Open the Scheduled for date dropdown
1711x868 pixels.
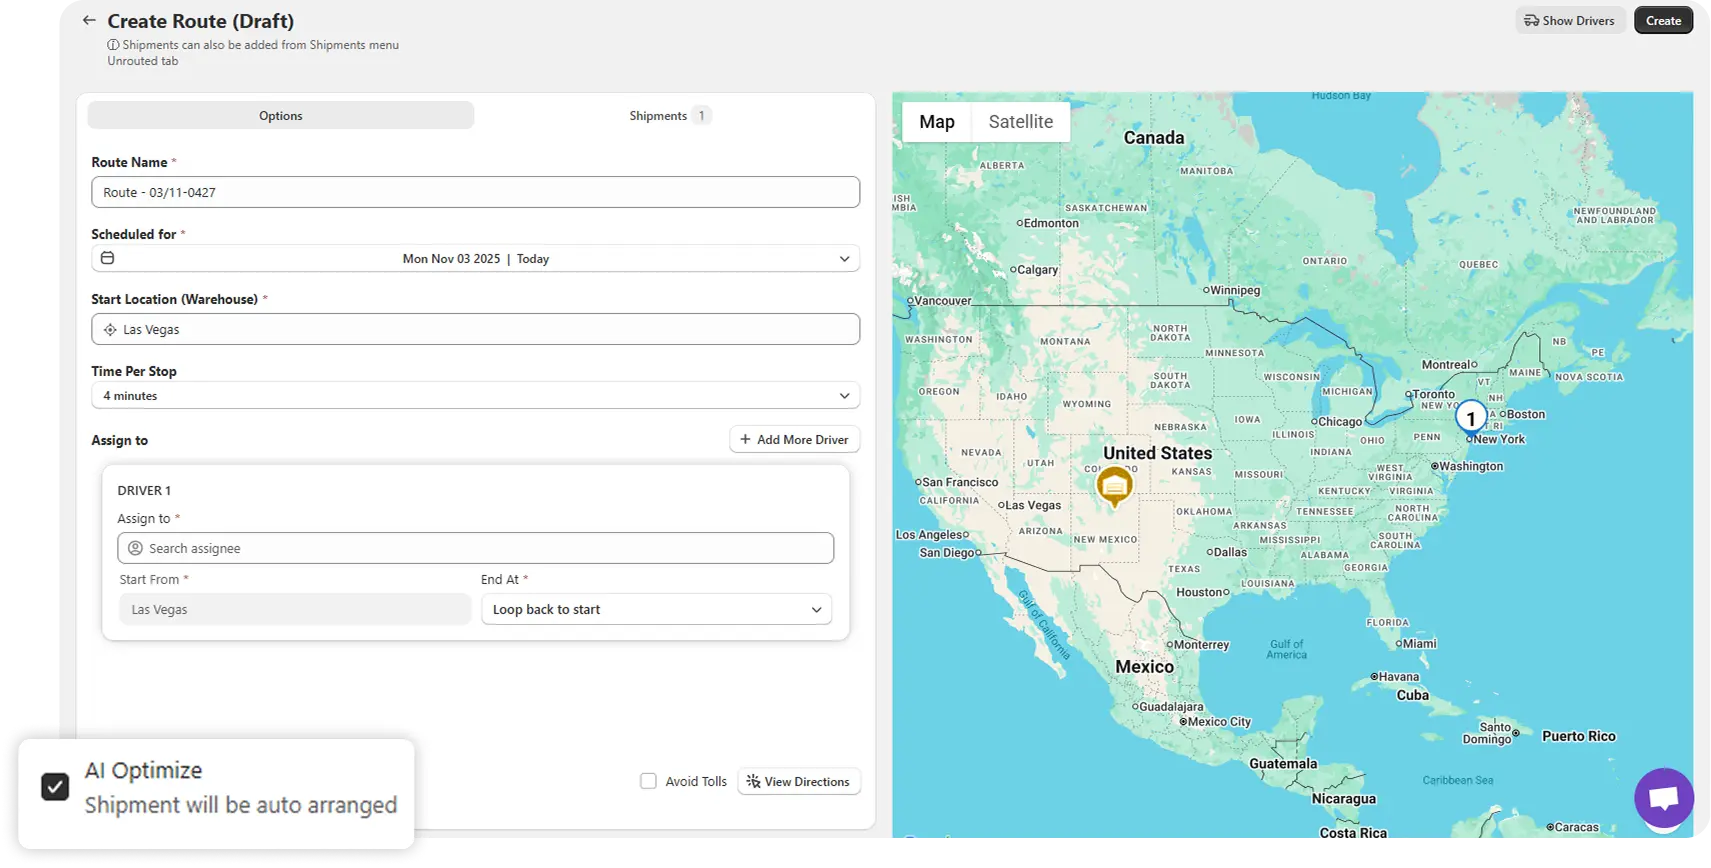(475, 258)
